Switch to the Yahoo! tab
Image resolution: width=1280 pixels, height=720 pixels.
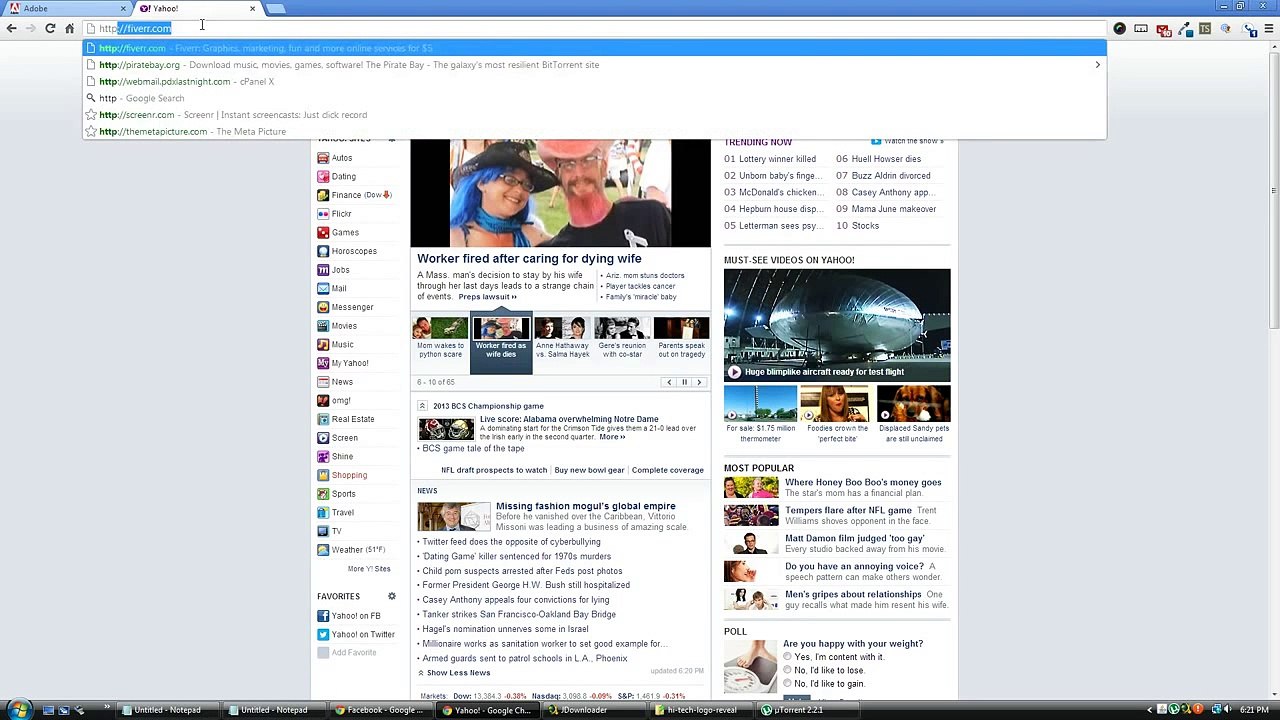[197, 9]
